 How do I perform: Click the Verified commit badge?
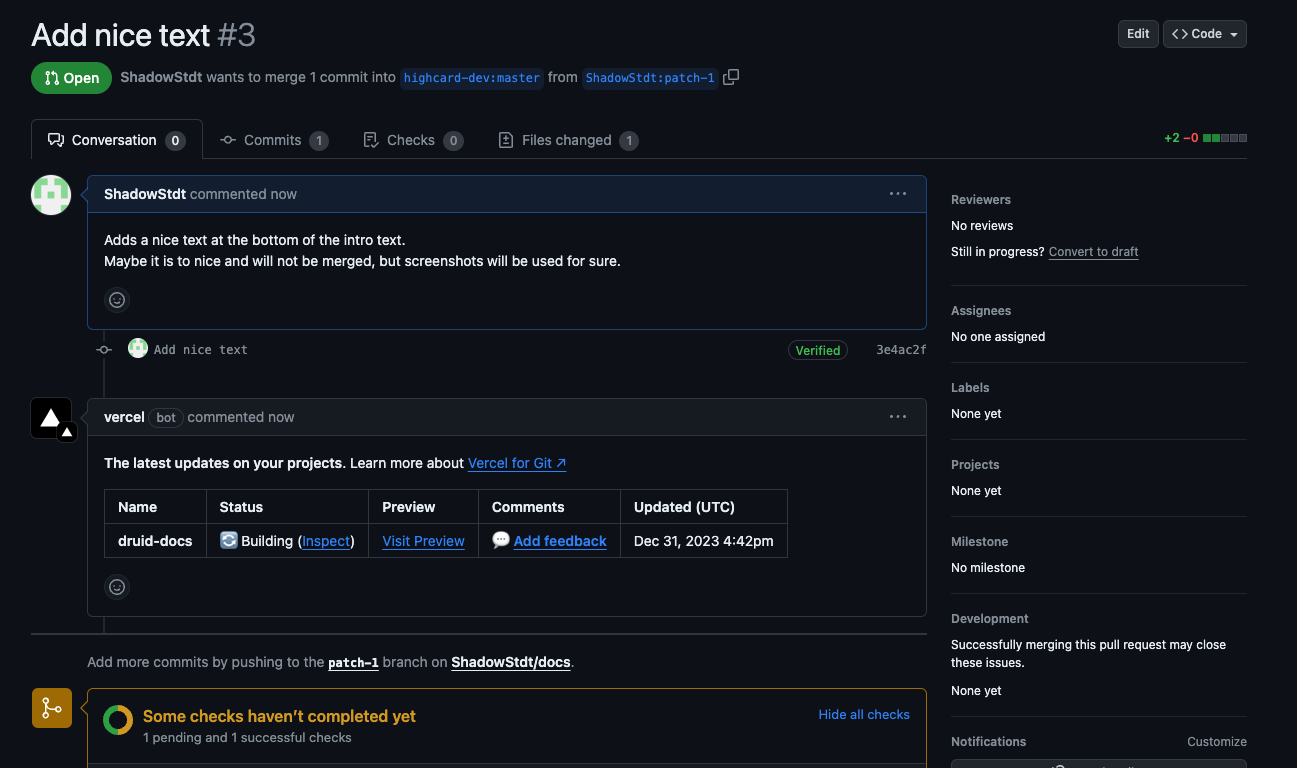[817, 350]
